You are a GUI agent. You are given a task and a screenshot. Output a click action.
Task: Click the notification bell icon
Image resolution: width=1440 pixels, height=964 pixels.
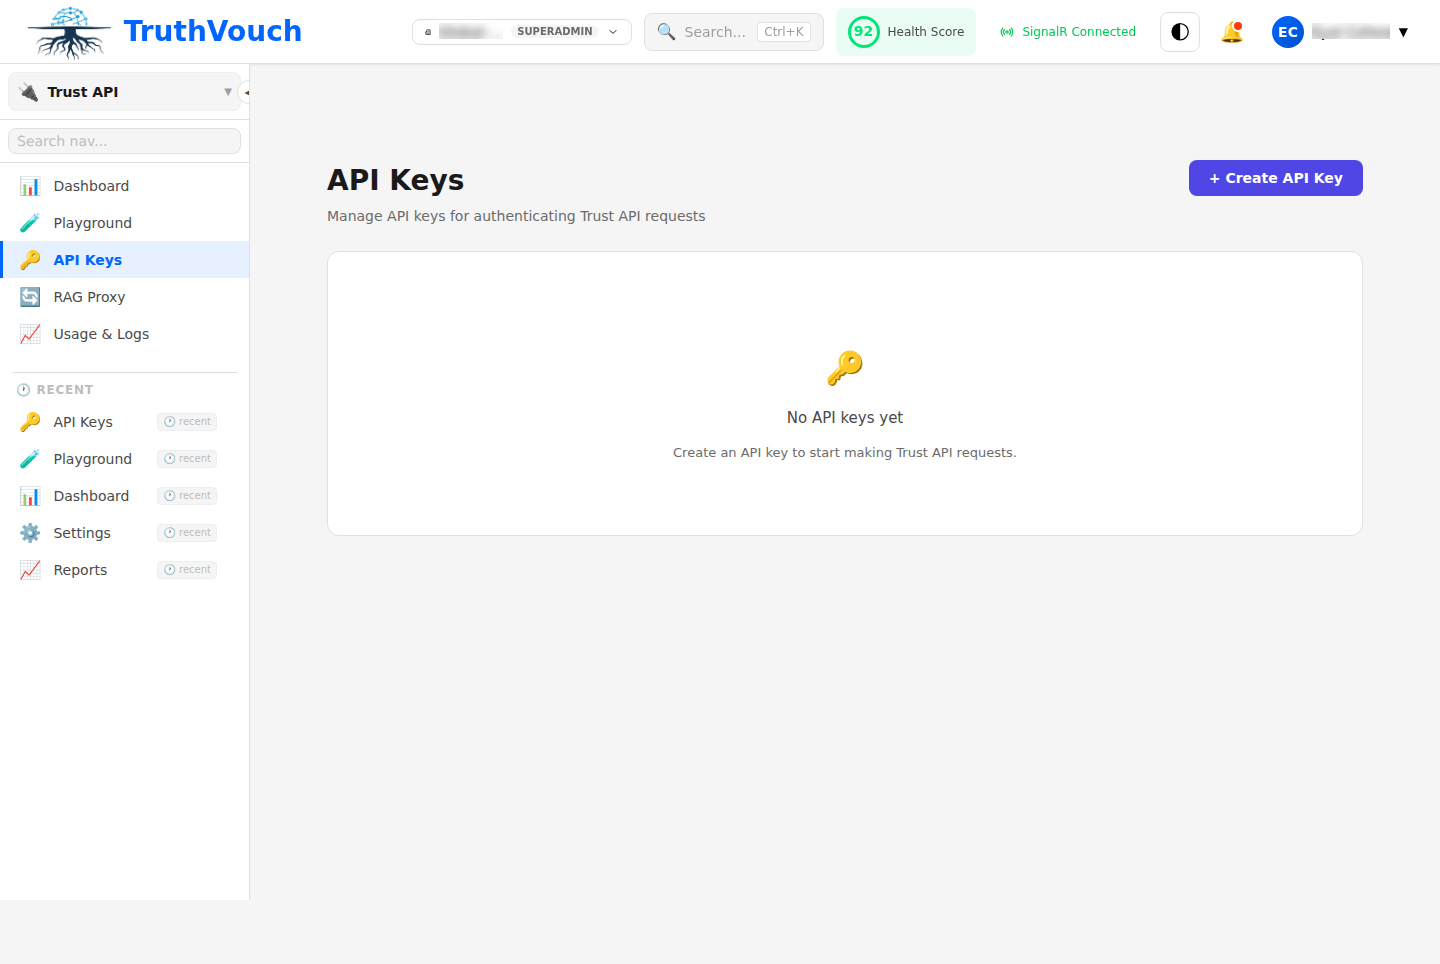coord(1232,31)
